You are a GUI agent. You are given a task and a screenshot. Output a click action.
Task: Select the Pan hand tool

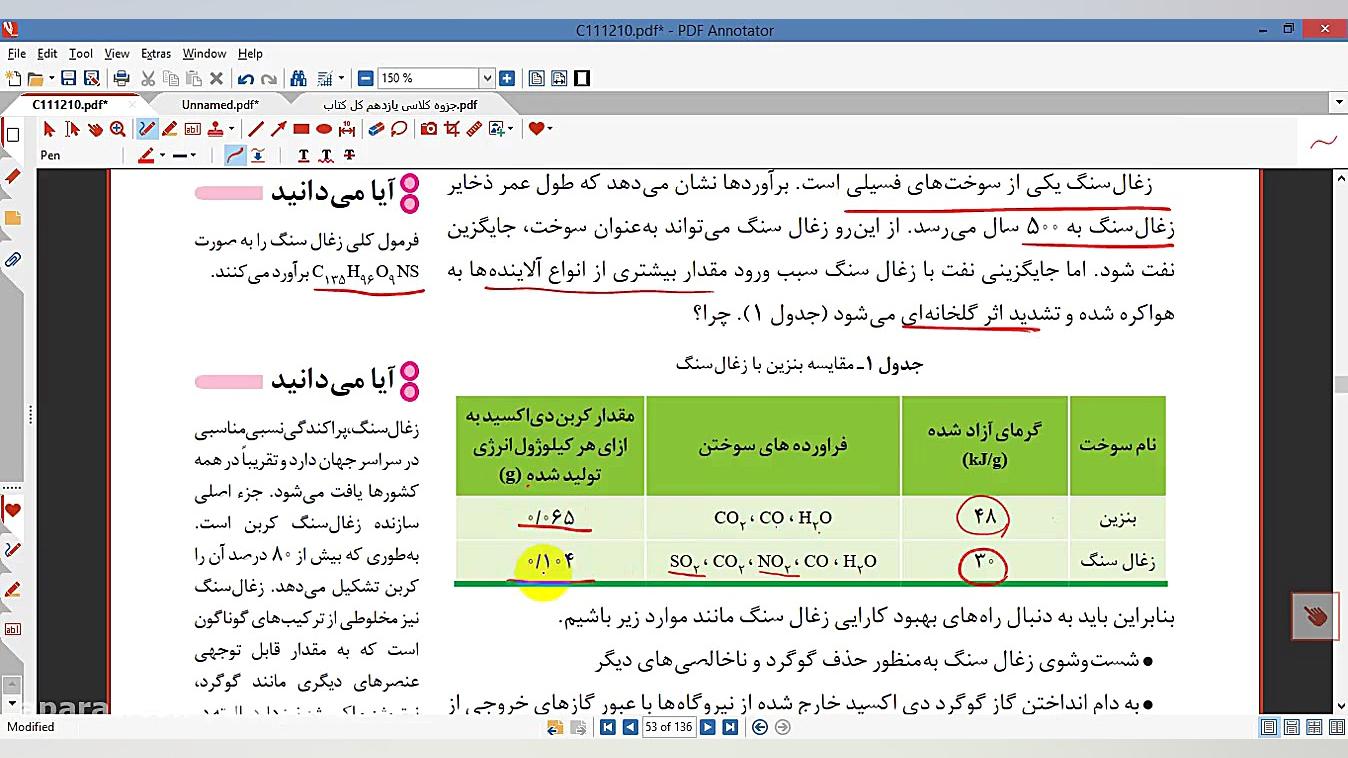[x=96, y=130]
